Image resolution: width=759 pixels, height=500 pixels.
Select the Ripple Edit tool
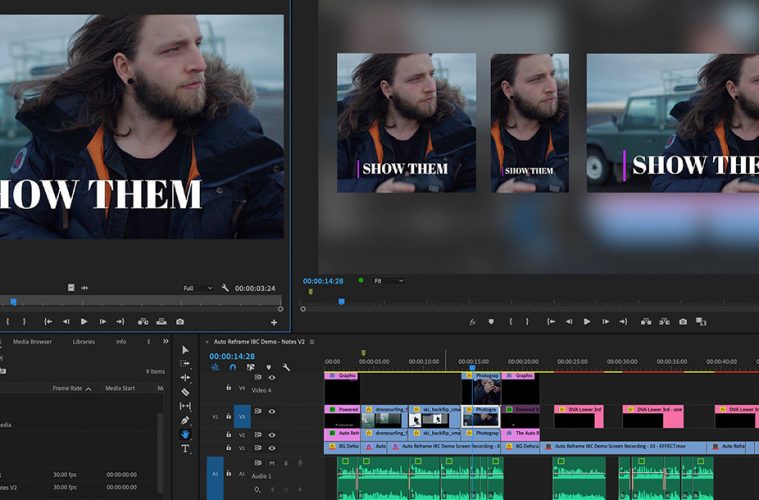coord(185,378)
